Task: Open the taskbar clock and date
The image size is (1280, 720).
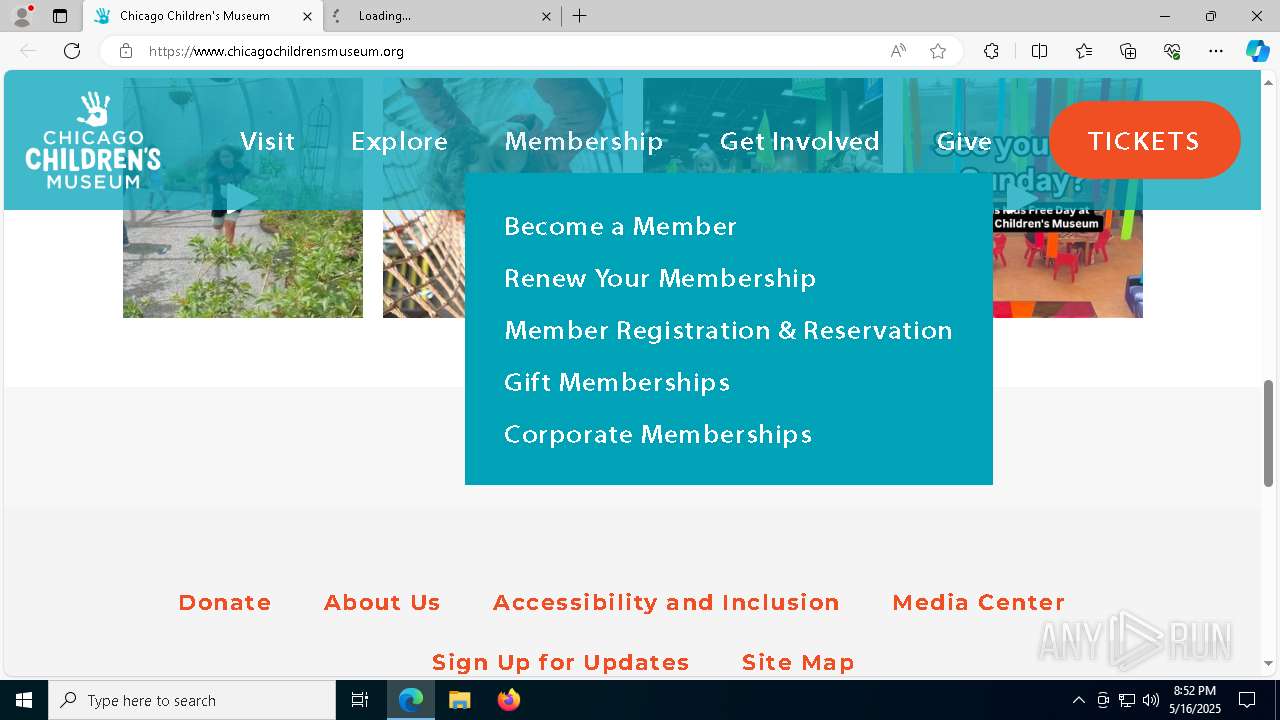Action: coord(1195,700)
